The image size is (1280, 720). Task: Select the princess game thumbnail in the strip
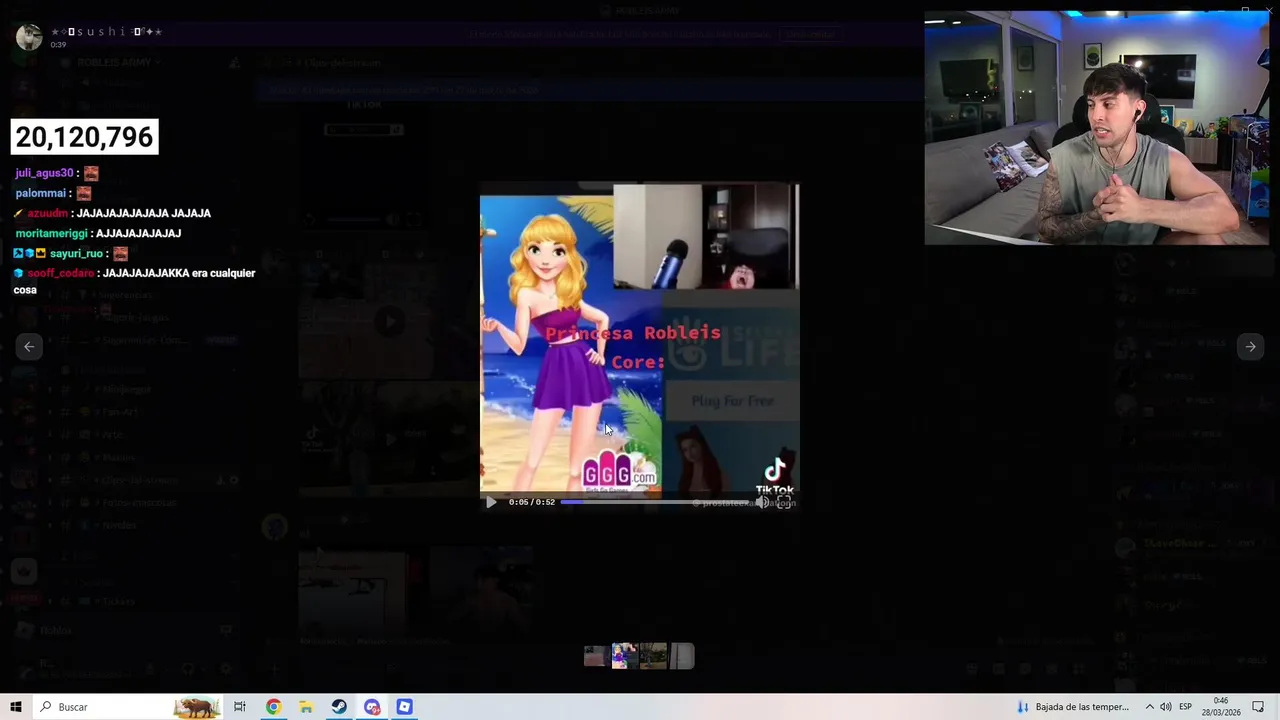tap(624, 656)
